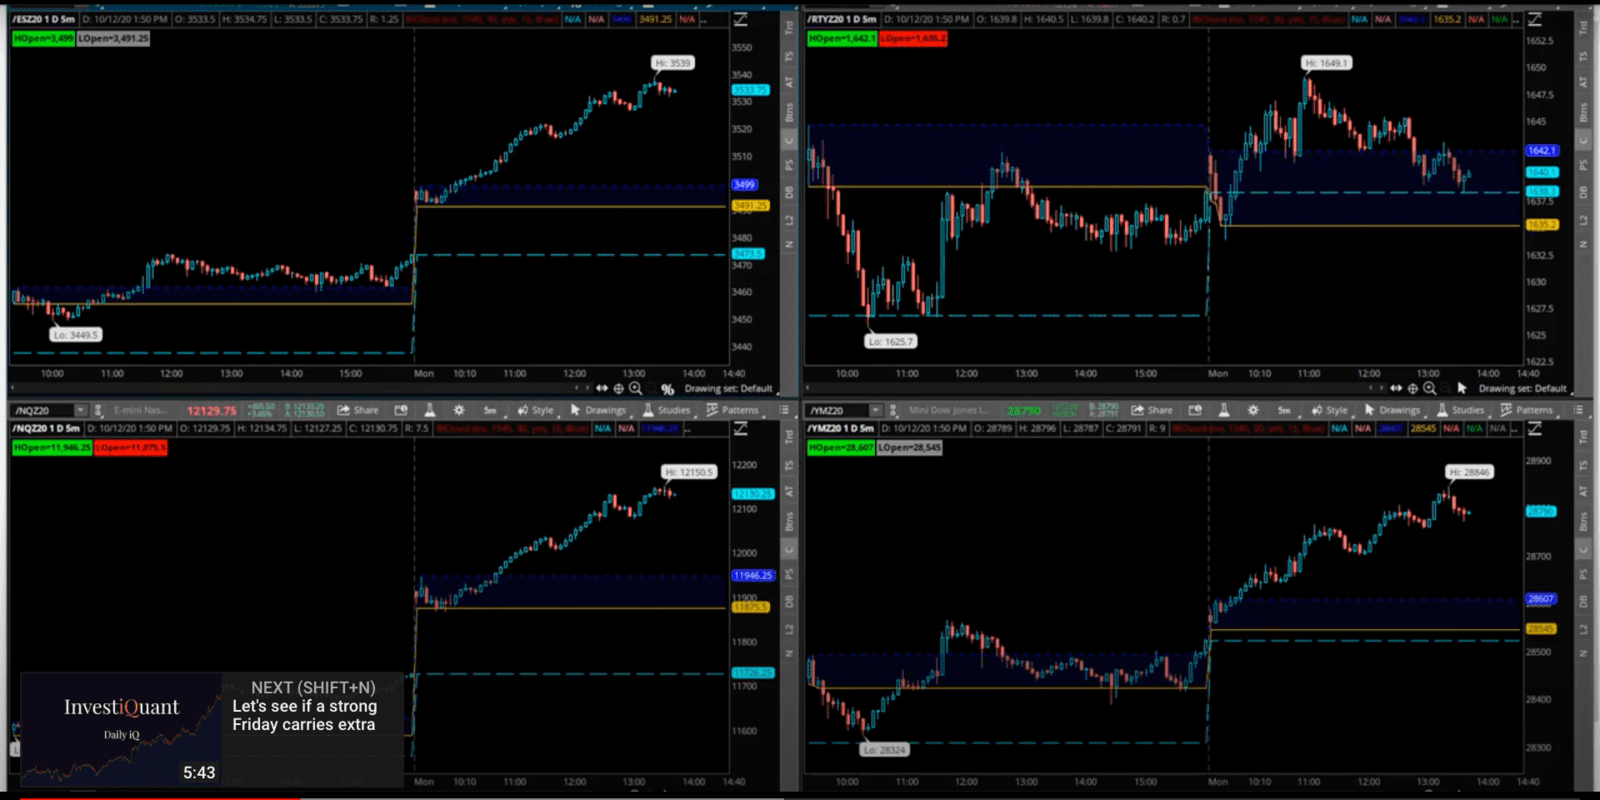Click the list menu icon at YMZ20 toolbar end
Screen dimensions: 1600x800
tap(1578, 410)
